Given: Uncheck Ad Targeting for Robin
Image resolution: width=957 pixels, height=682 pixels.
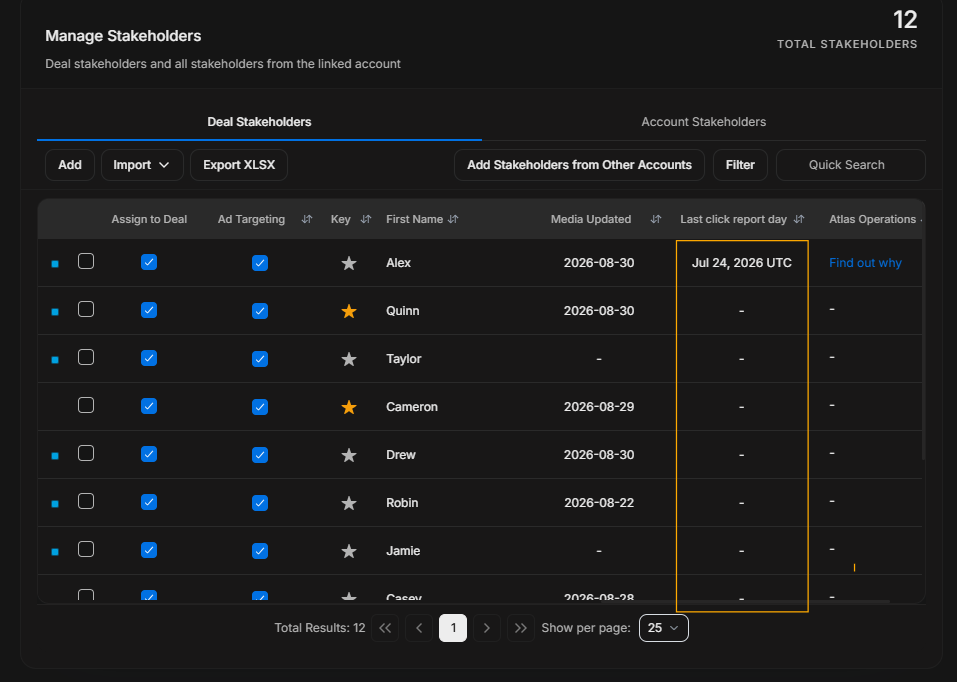Looking at the screenshot, I should pos(260,503).
